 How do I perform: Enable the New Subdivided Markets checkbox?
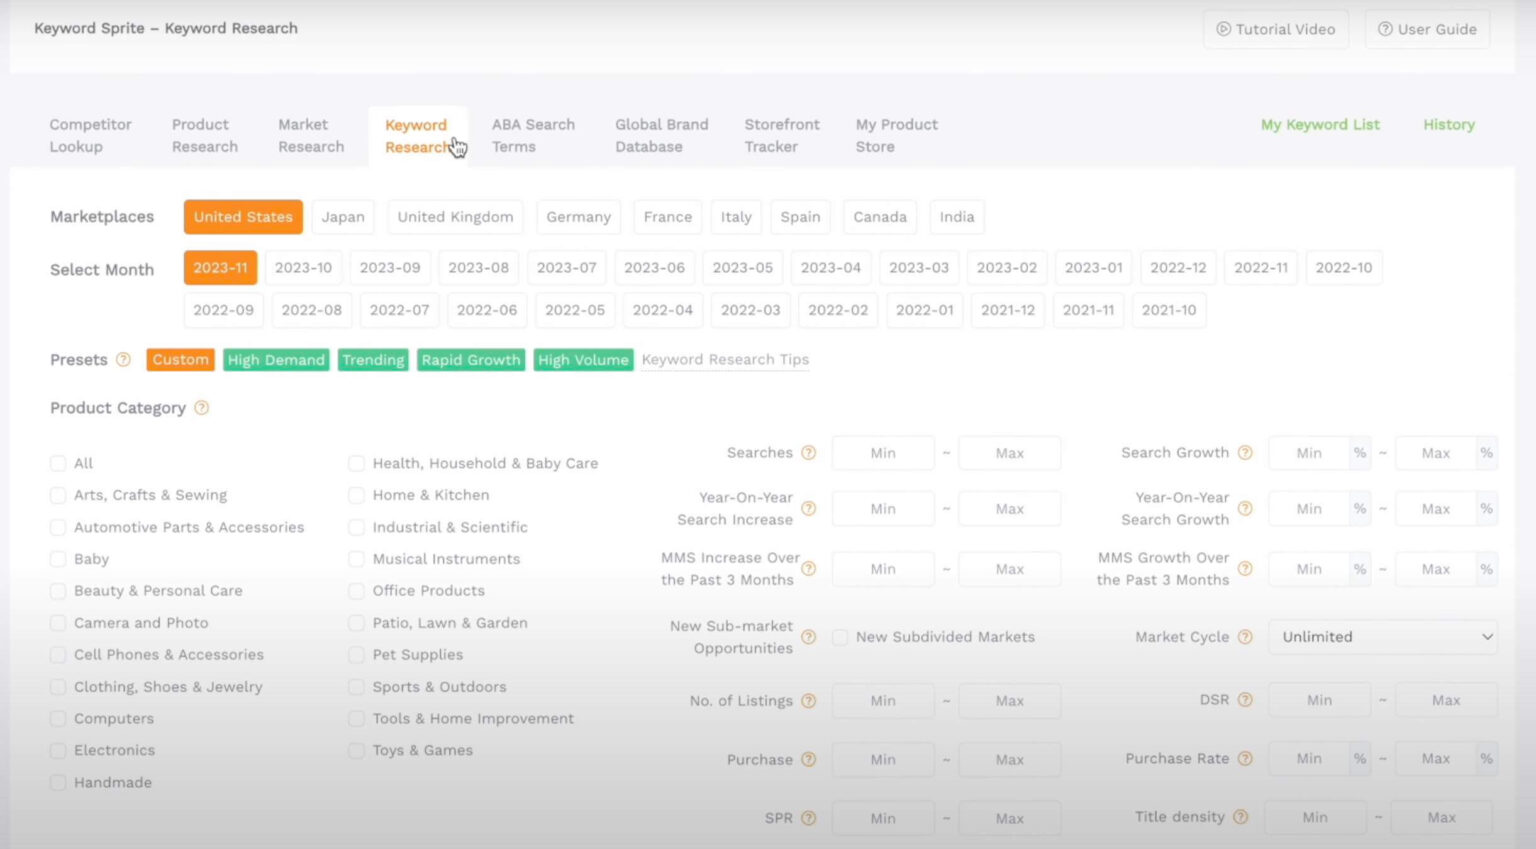[x=840, y=636]
